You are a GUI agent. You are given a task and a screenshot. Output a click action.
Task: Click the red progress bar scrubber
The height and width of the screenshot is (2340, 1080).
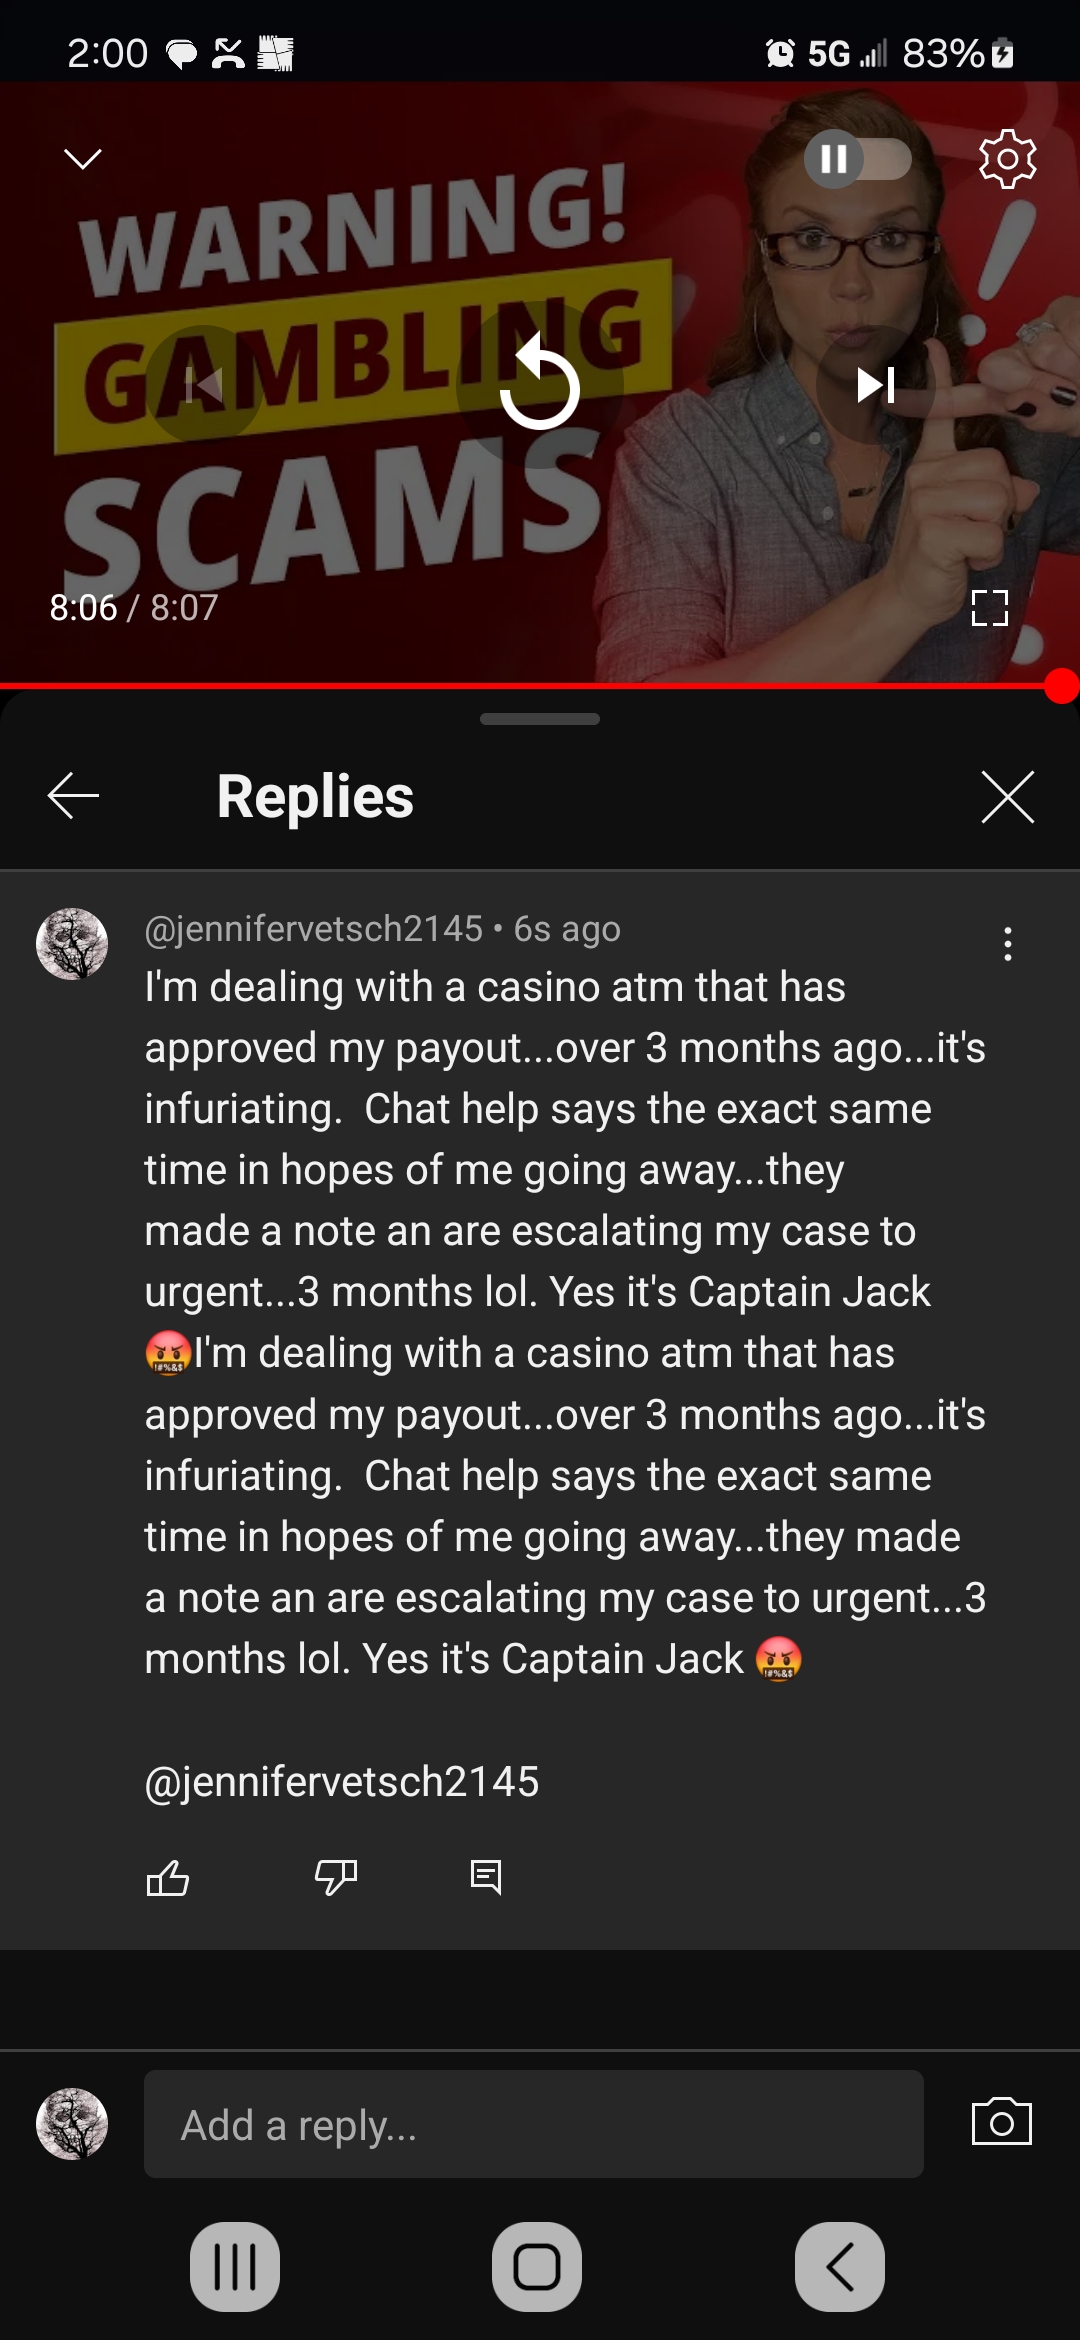point(1061,687)
